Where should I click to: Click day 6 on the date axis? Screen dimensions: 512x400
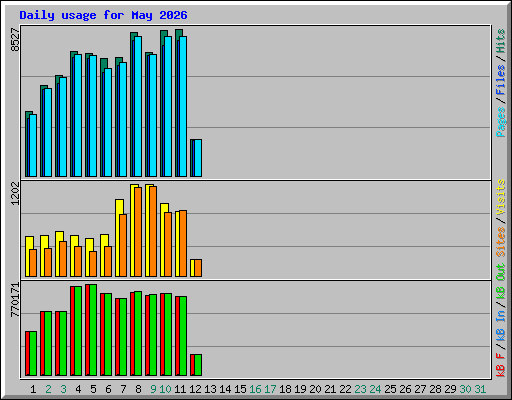(x=108, y=389)
